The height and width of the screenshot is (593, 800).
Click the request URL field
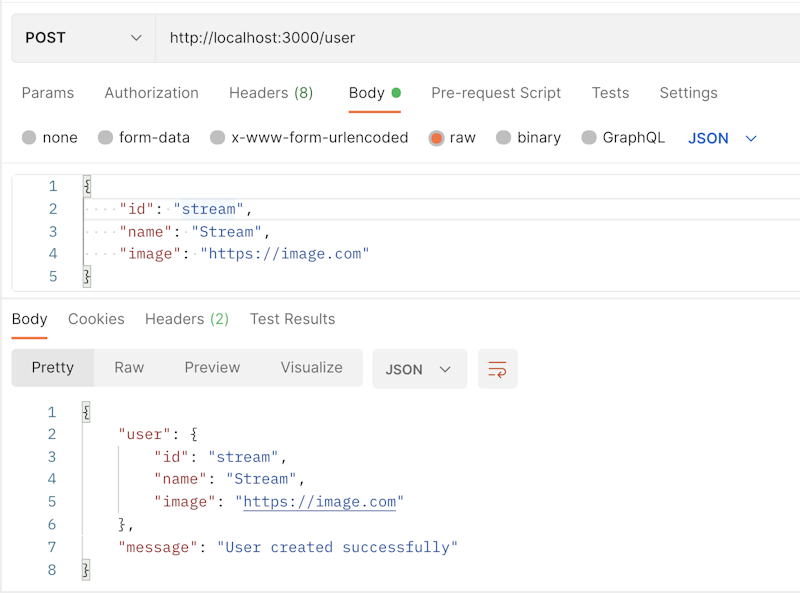(x=400, y=37)
